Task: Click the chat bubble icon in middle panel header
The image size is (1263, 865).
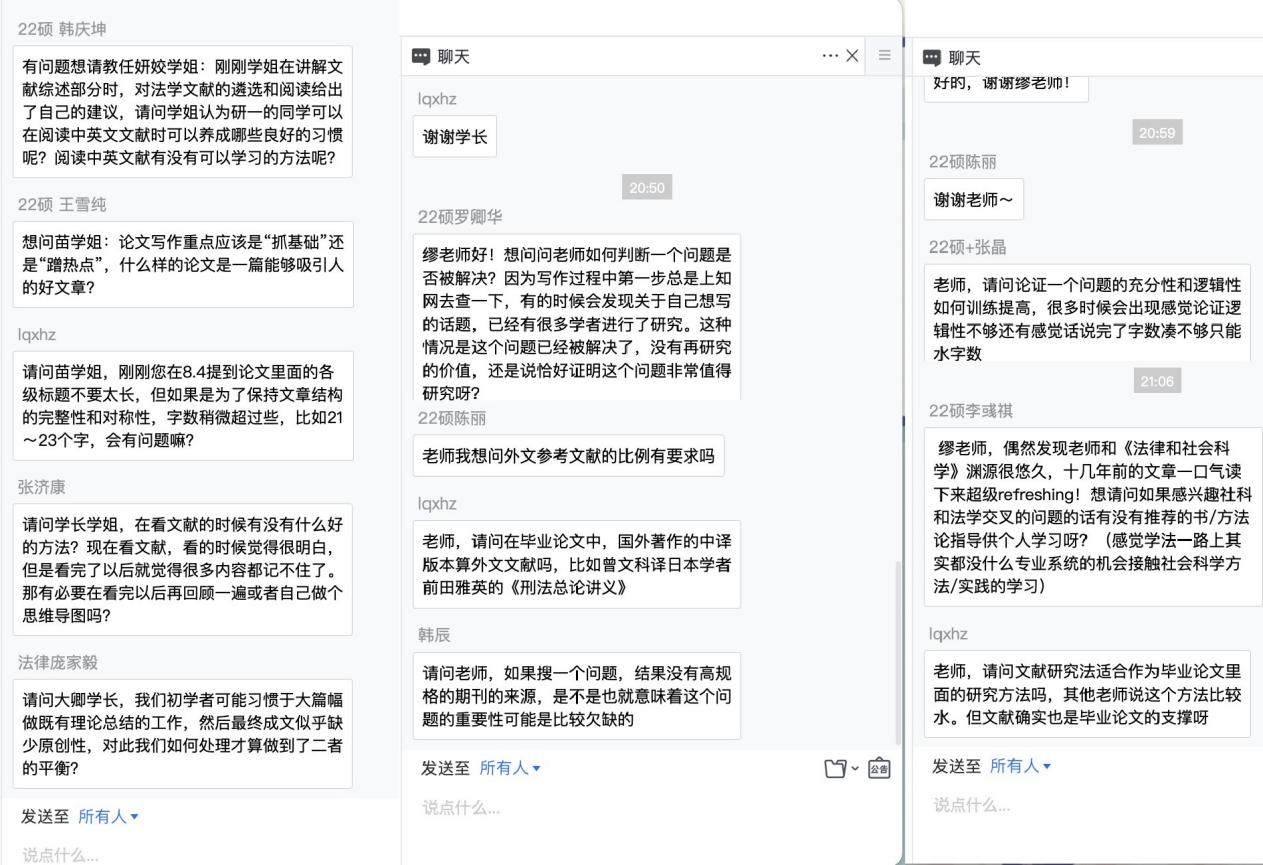Action: pyautogui.click(x=421, y=58)
